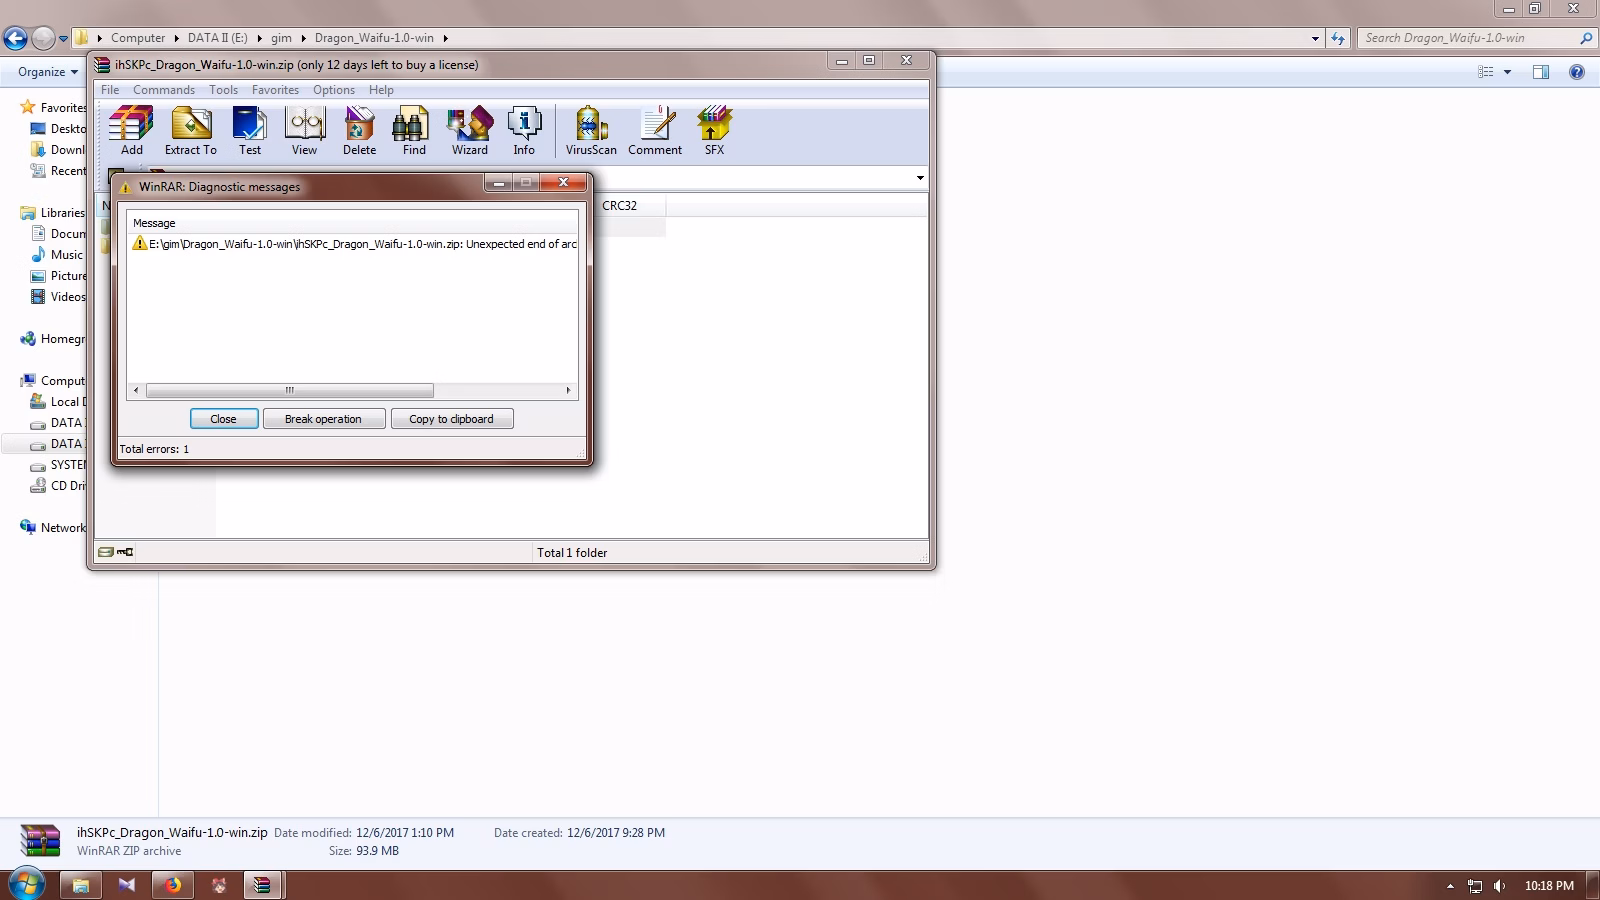Select the Unexpected end of archive message
This screenshot has height=900, width=1600.
pyautogui.click(x=354, y=244)
